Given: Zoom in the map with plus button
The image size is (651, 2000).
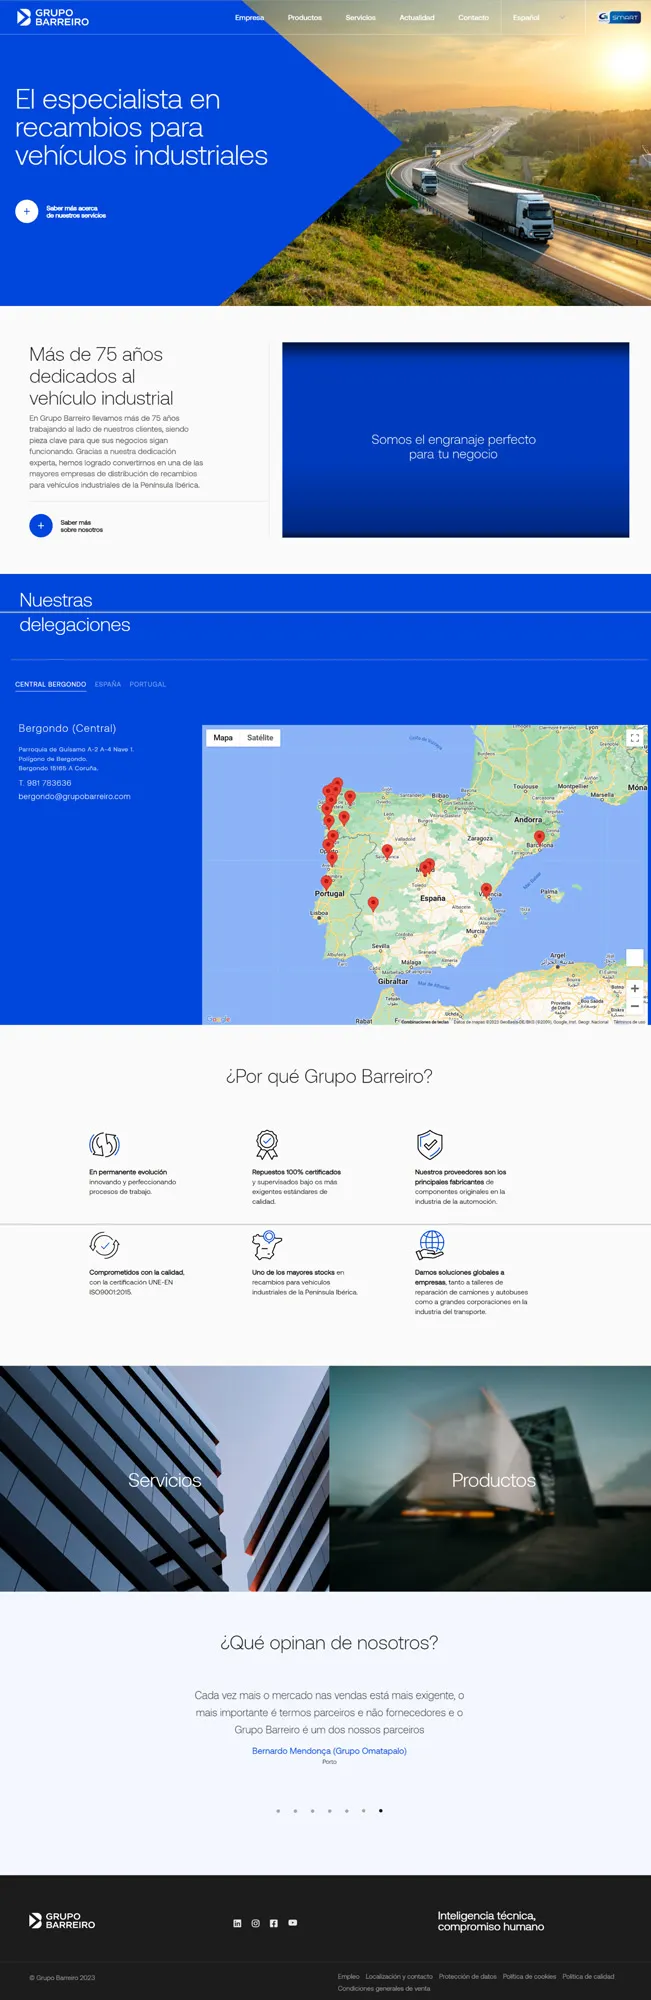Looking at the screenshot, I should click(634, 988).
